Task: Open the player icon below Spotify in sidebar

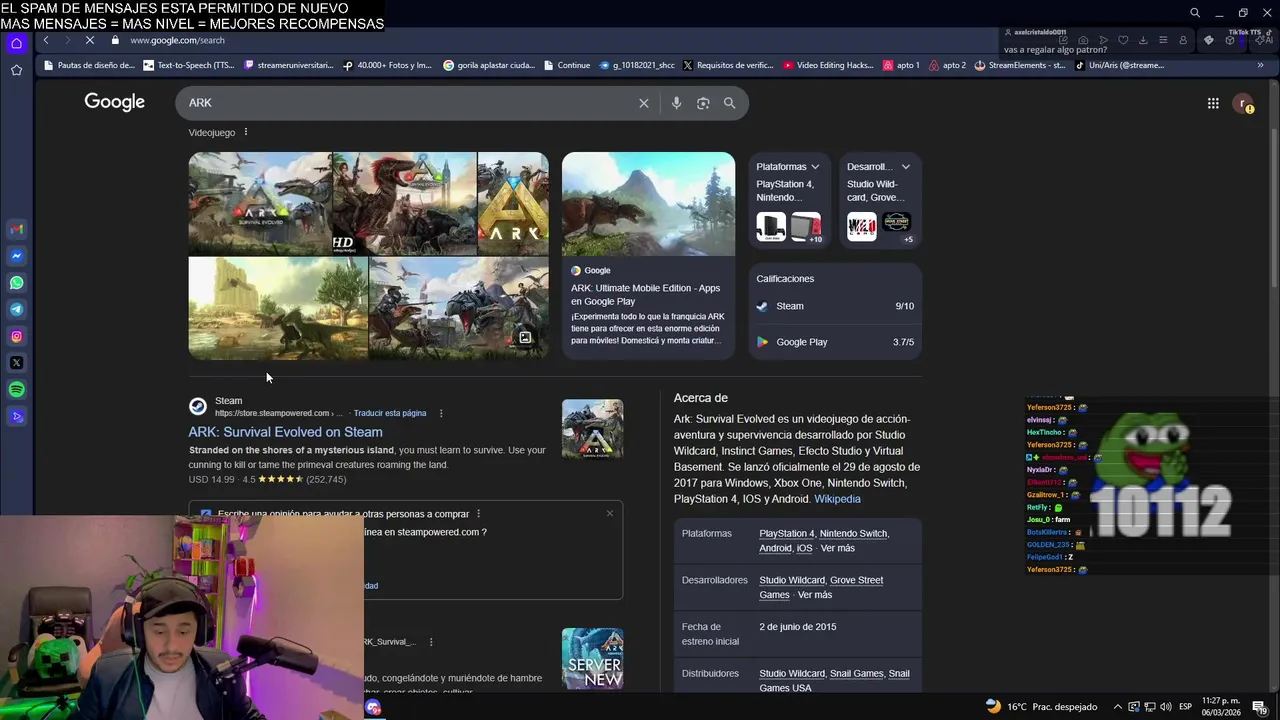Action: 16,417
